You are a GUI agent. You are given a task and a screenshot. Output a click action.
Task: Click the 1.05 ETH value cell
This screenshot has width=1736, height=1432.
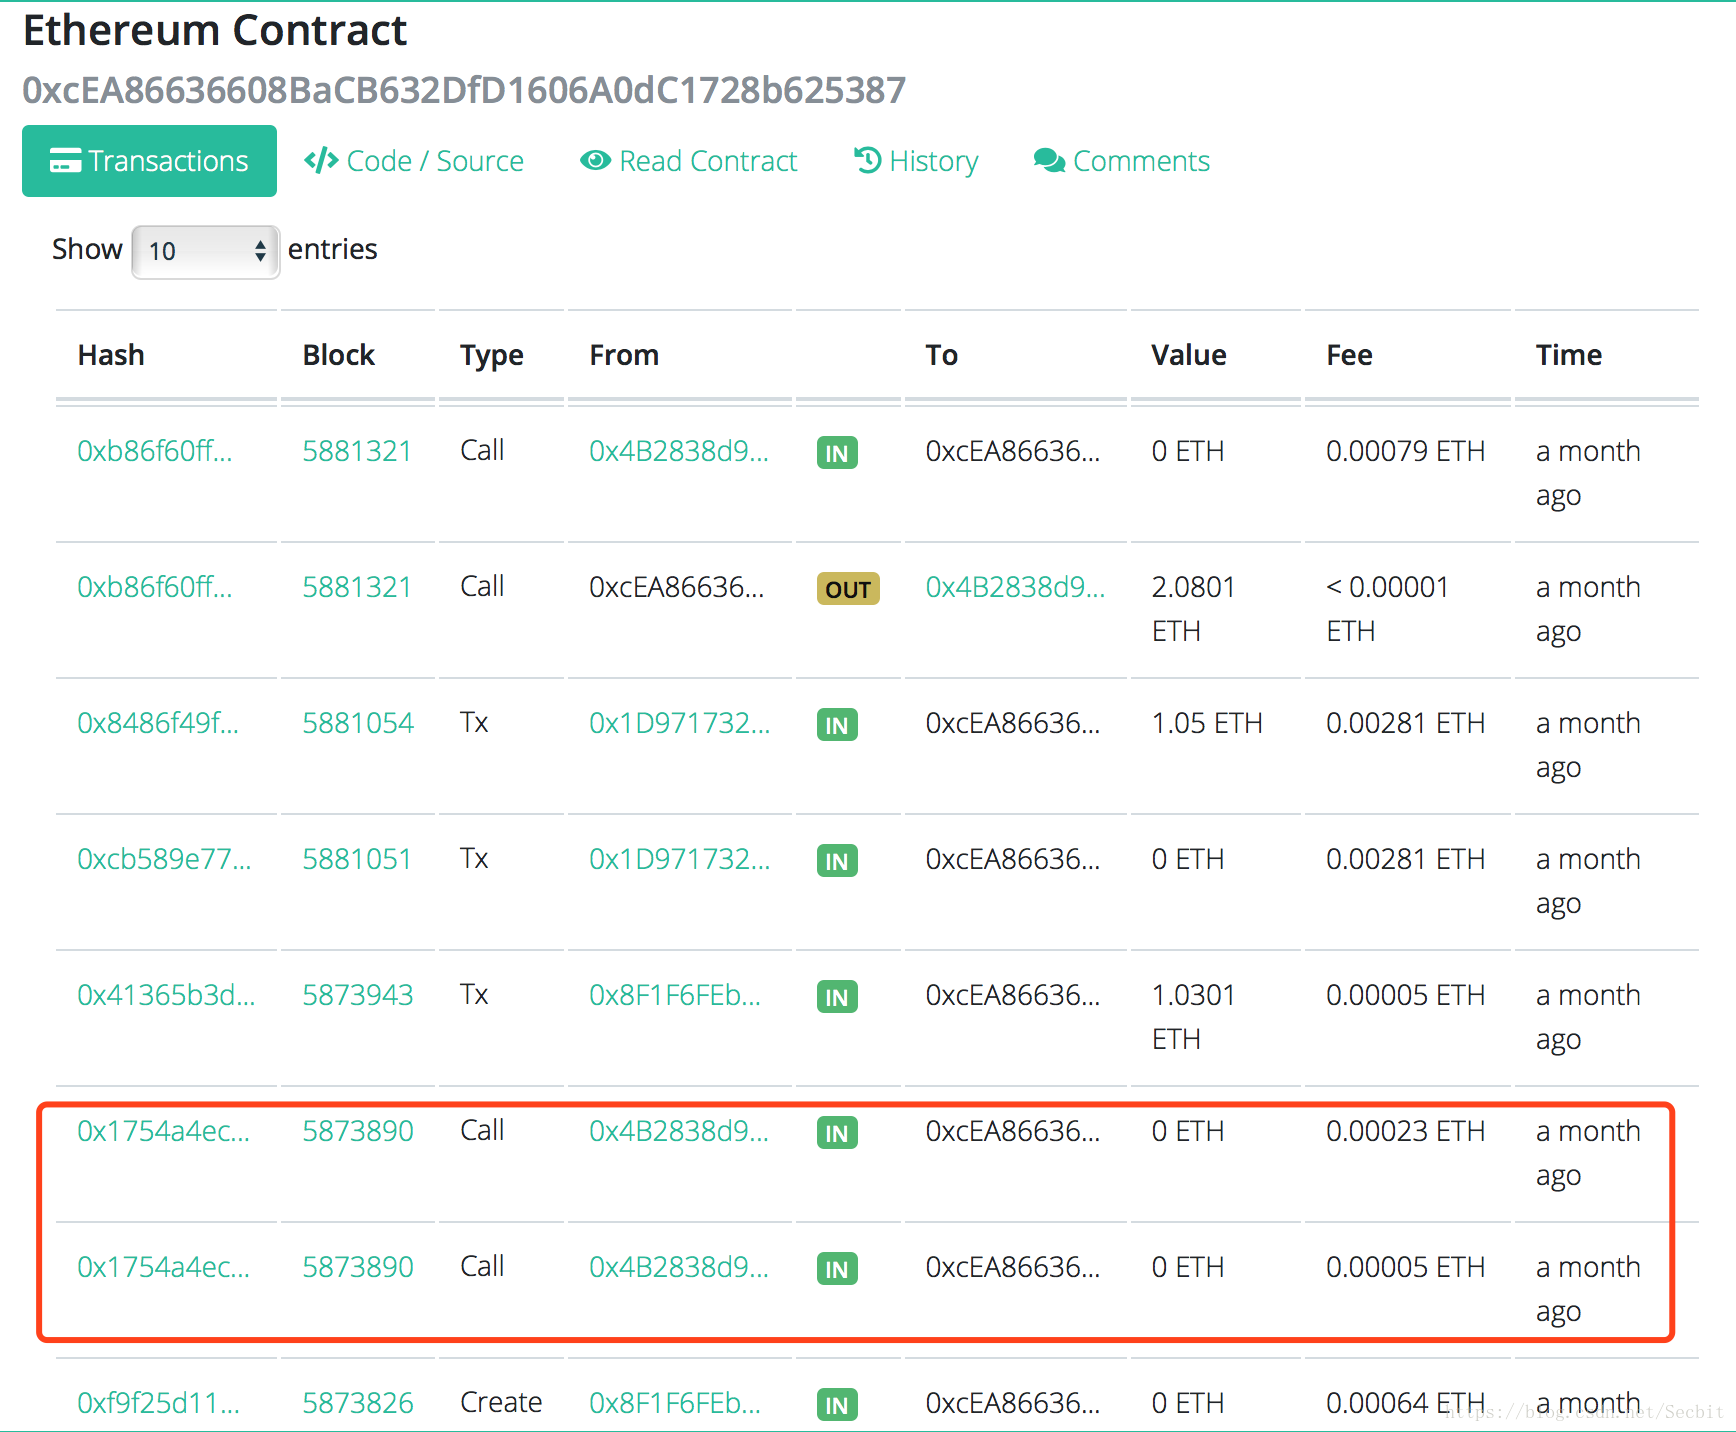[x=1207, y=723]
